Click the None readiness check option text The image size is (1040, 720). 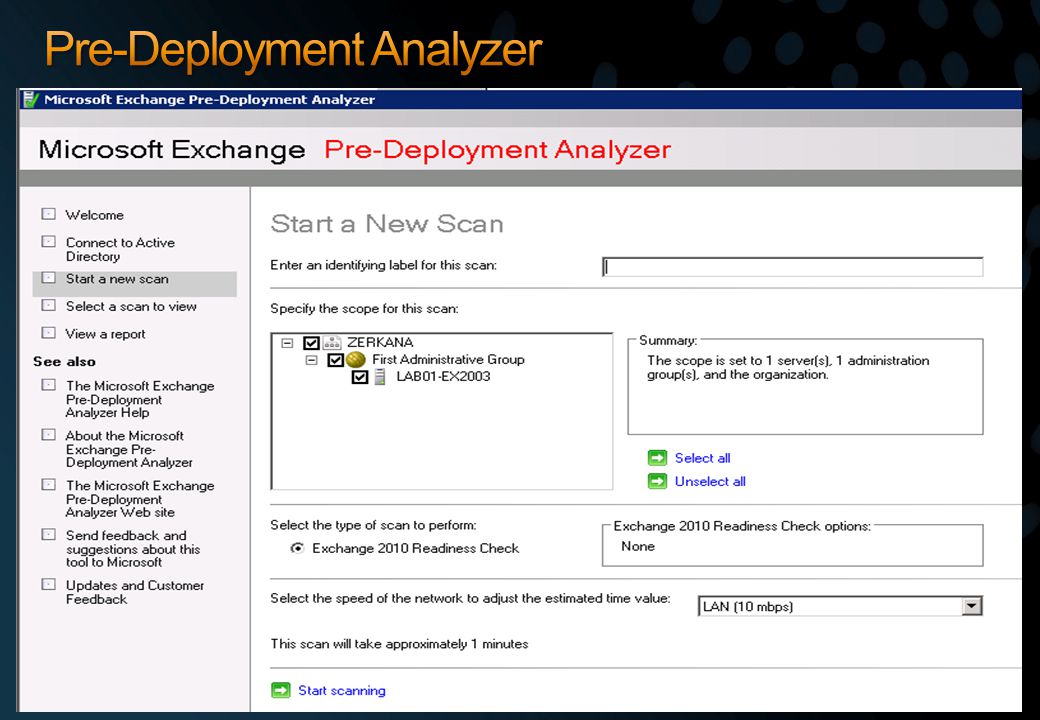tap(638, 546)
